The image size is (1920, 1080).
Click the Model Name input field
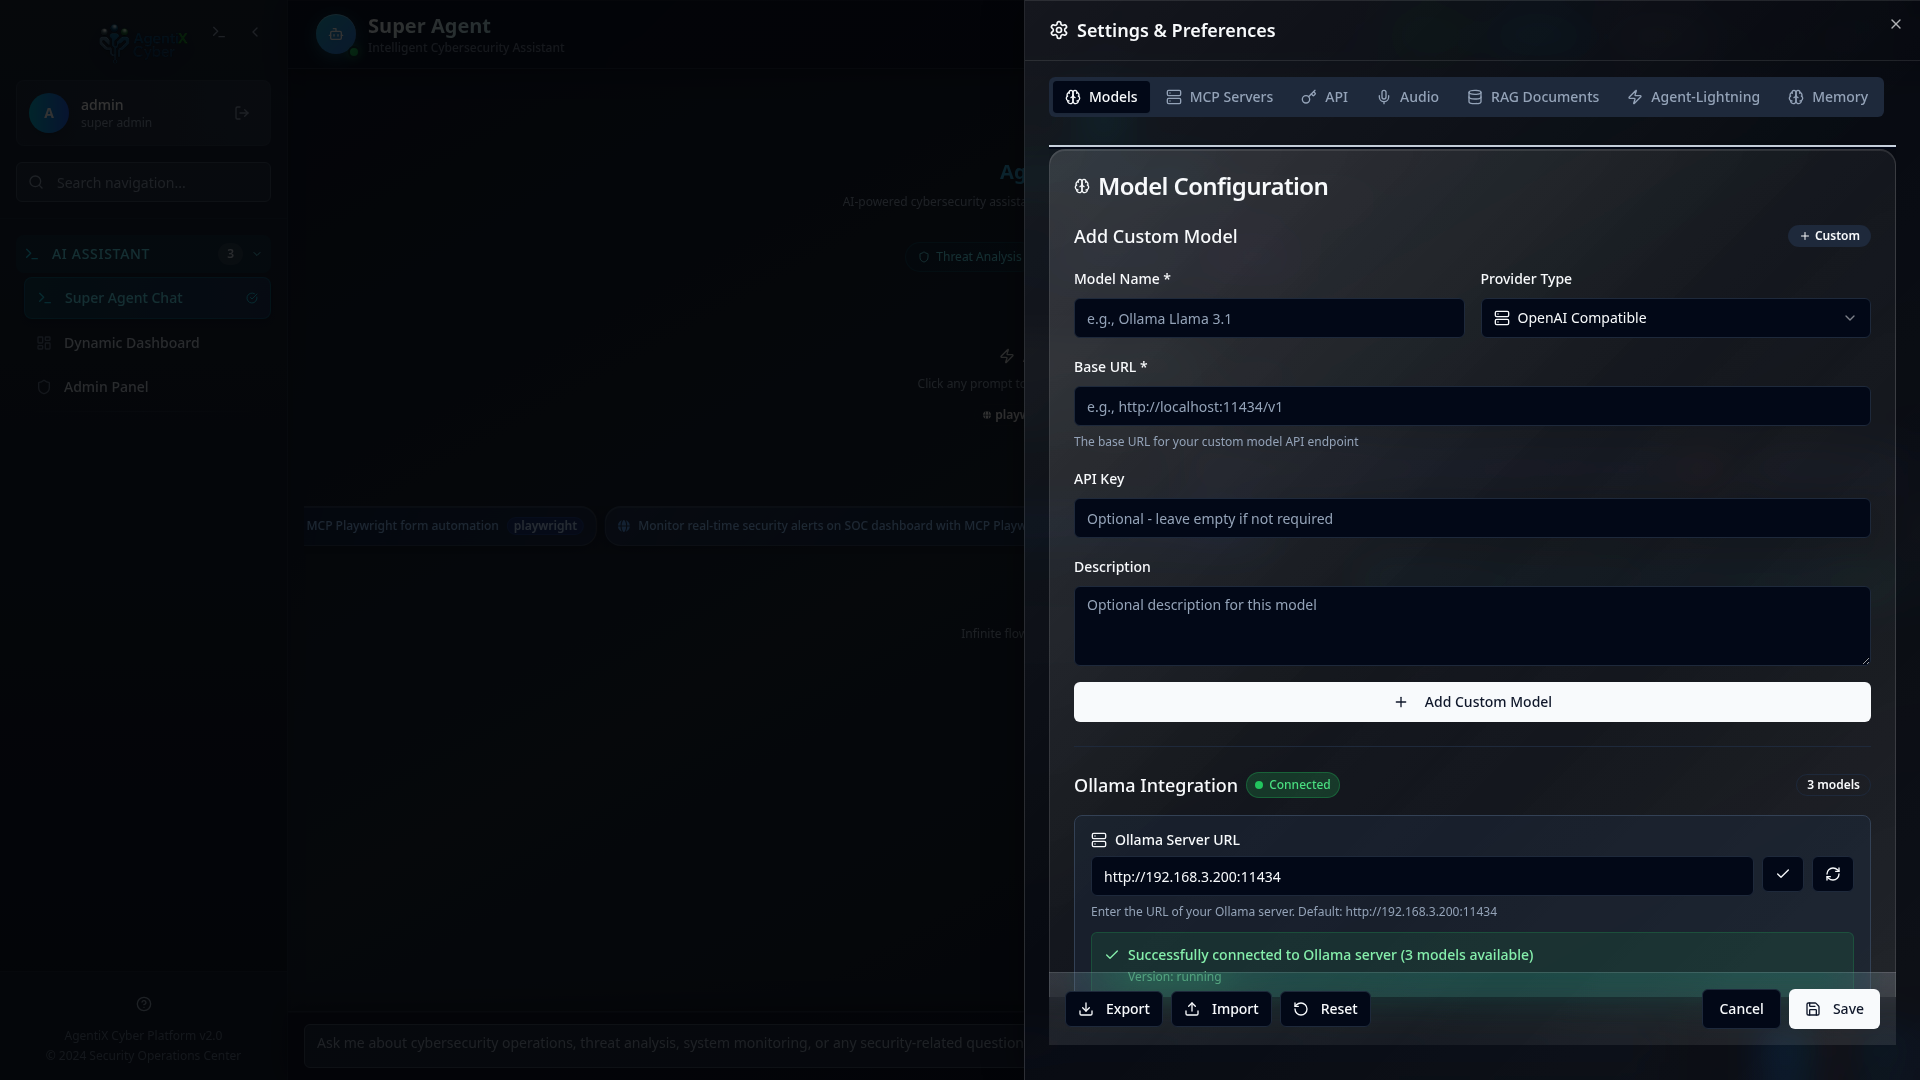(1268, 318)
